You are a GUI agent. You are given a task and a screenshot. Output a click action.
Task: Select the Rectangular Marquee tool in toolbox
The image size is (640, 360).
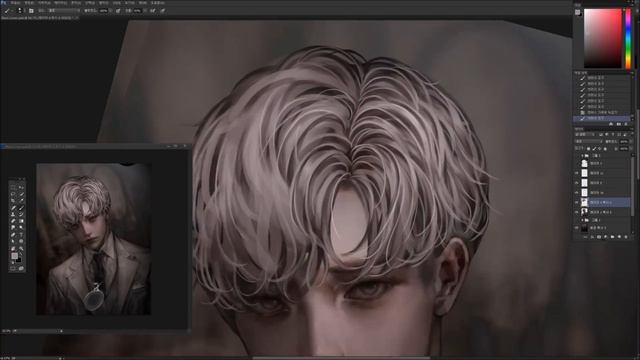pos(13,187)
